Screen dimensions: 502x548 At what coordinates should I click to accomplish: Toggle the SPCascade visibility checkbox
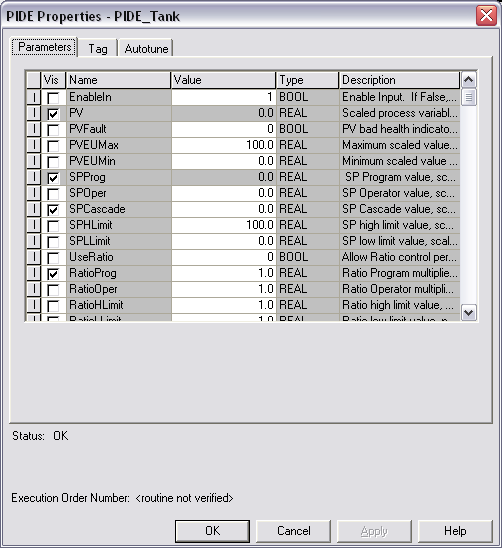pos(53,210)
